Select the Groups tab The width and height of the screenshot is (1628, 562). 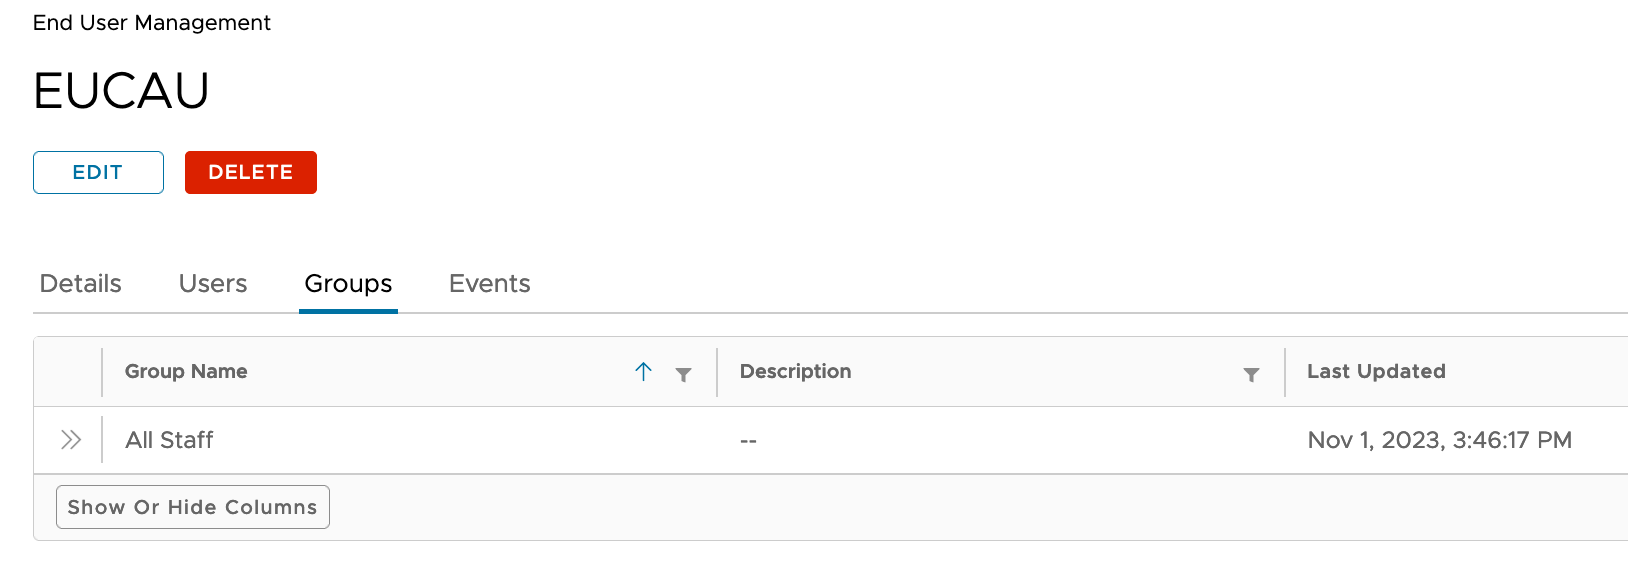coord(348,284)
